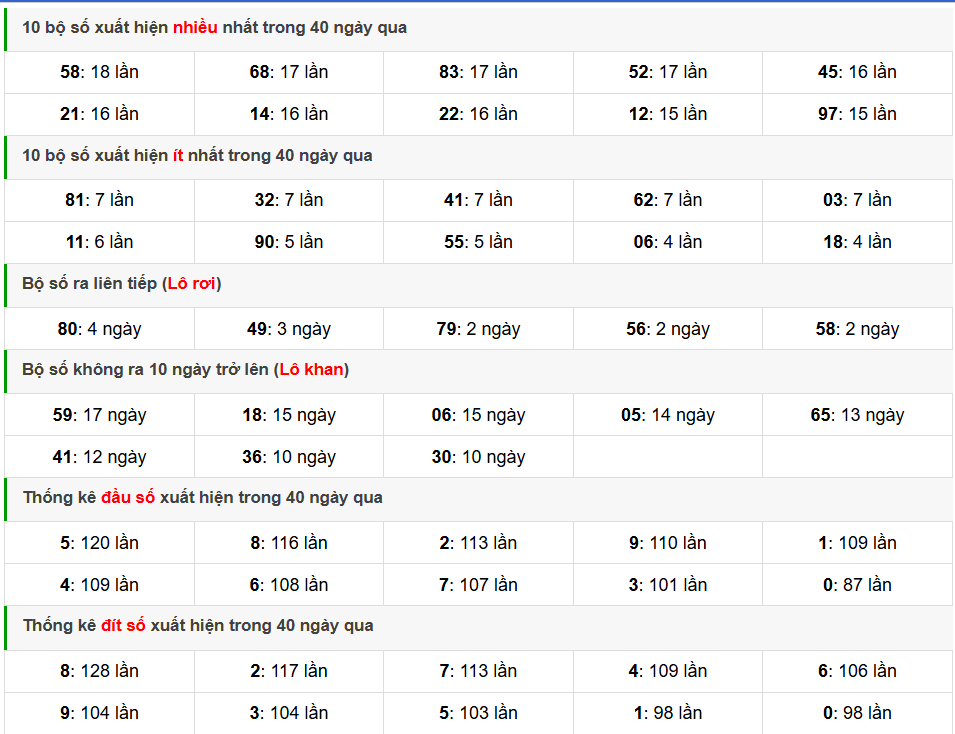Click the red "Lô khan" text
Image resolution: width=955 pixels, height=734 pixels.
[x=312, y=370]
